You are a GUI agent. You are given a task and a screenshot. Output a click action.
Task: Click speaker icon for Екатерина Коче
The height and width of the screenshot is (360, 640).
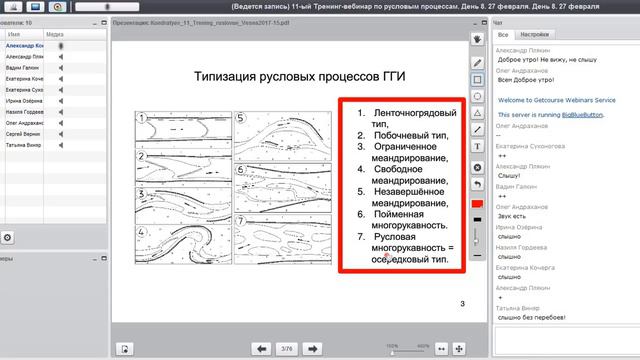click(61, 79)
